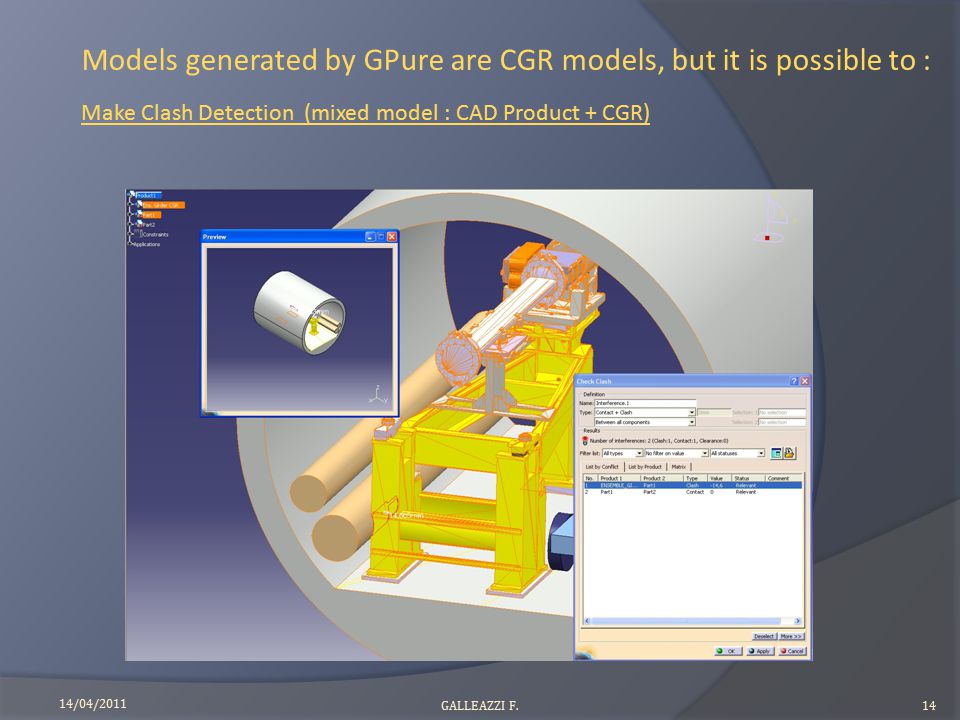Switch to the List by Product tab
The image size is (960, 720).
point(645,467)
